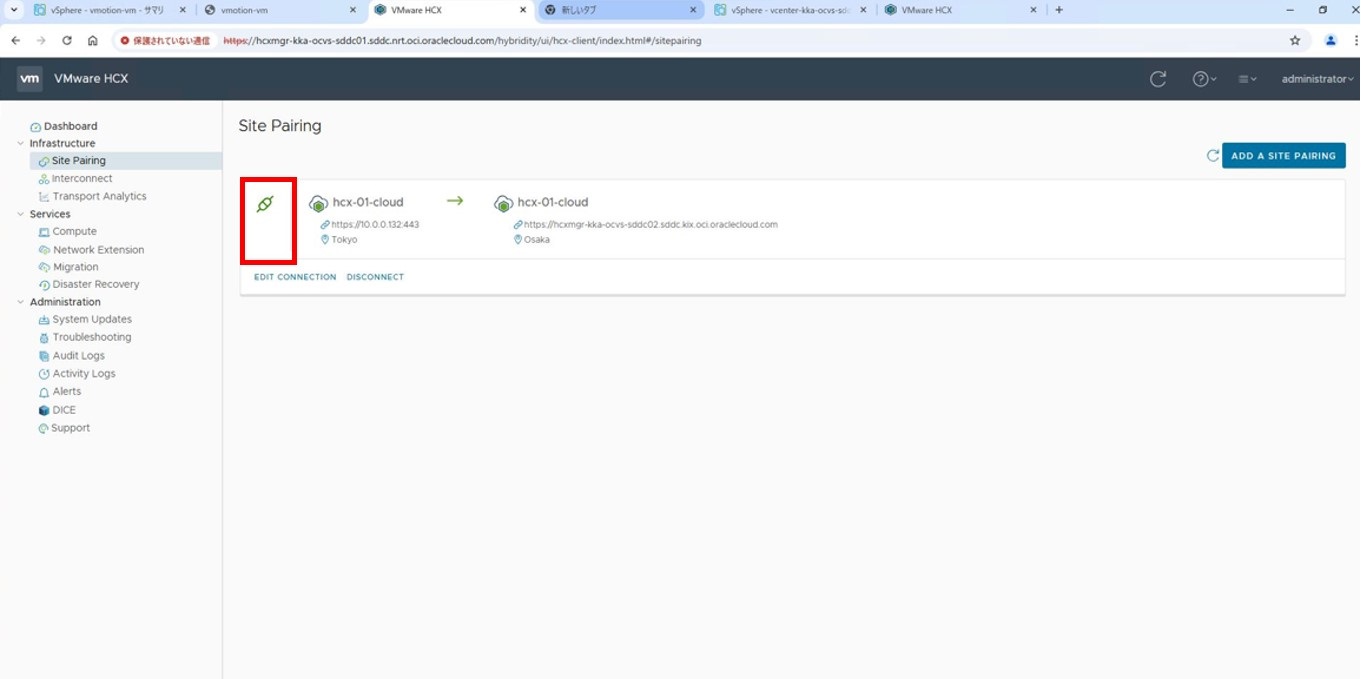Click the Interconnect icon in the sidebar
This screenshot has height=679, width=1361.
click(44, 179)
